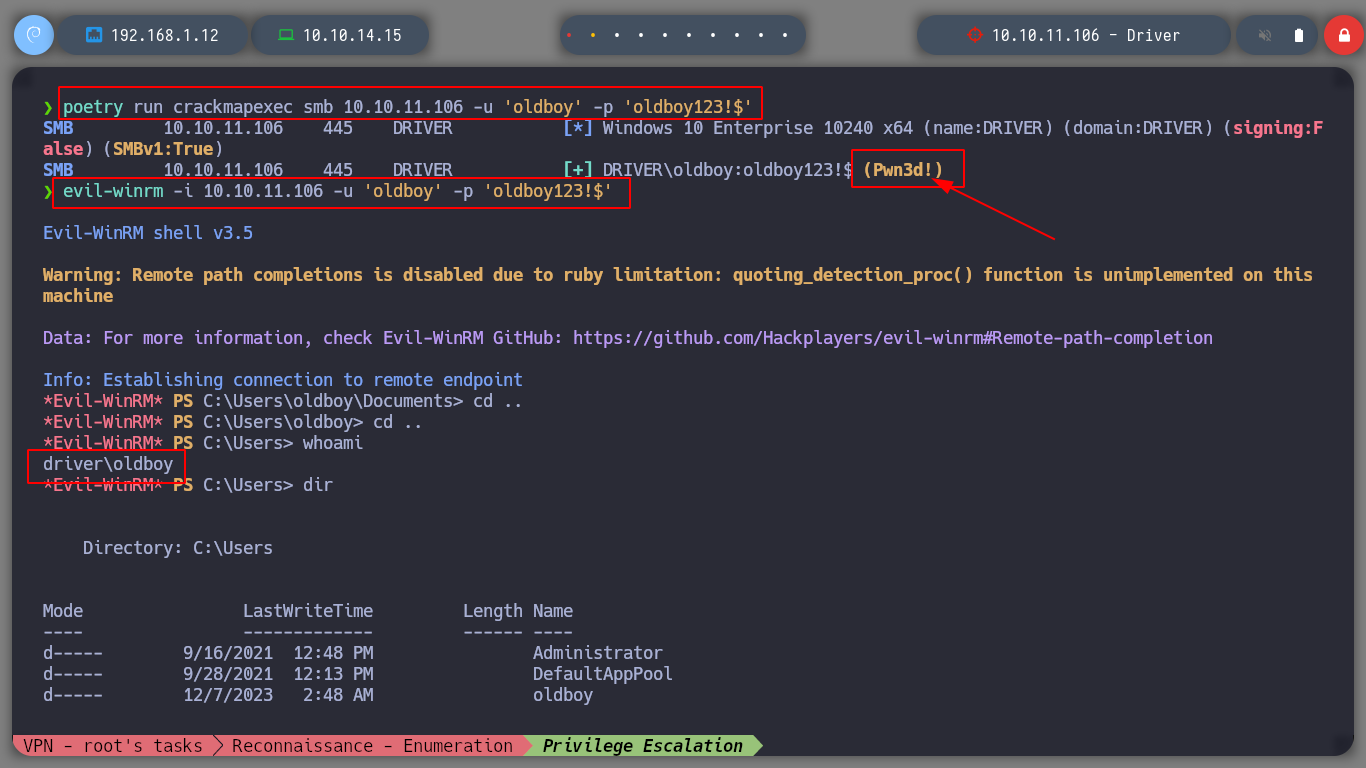Image resolution: width=1366 pixels, height=768 pixels.
Task: Switch to the third workspace dot
Action: coord(616,35)
